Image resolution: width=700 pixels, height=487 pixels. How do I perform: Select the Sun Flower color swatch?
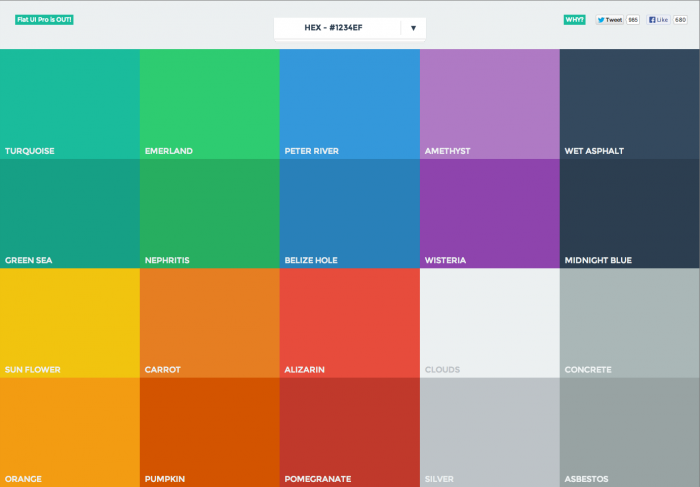tap(70, 323)
